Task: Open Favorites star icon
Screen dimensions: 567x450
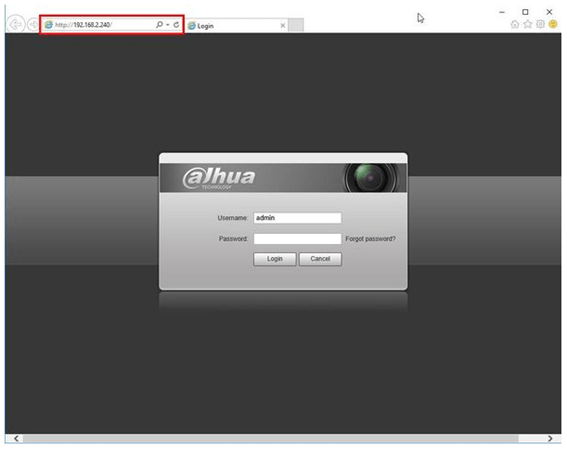Action: [528, 24]
